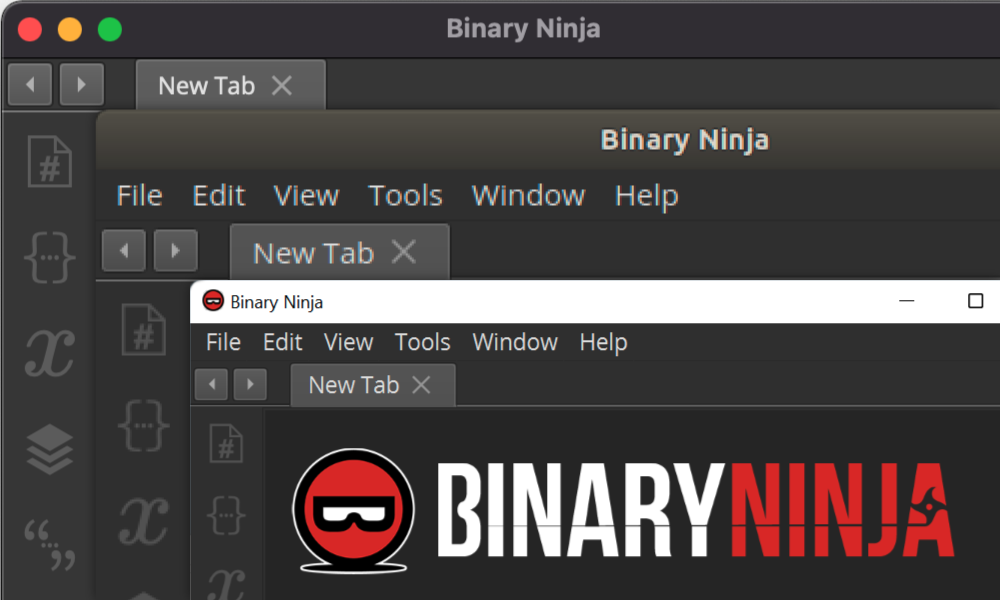Open View menu in middle Linux window
Image resolution: width=1000 pixels, height=600 pixels.
click(x=306, y=195)
